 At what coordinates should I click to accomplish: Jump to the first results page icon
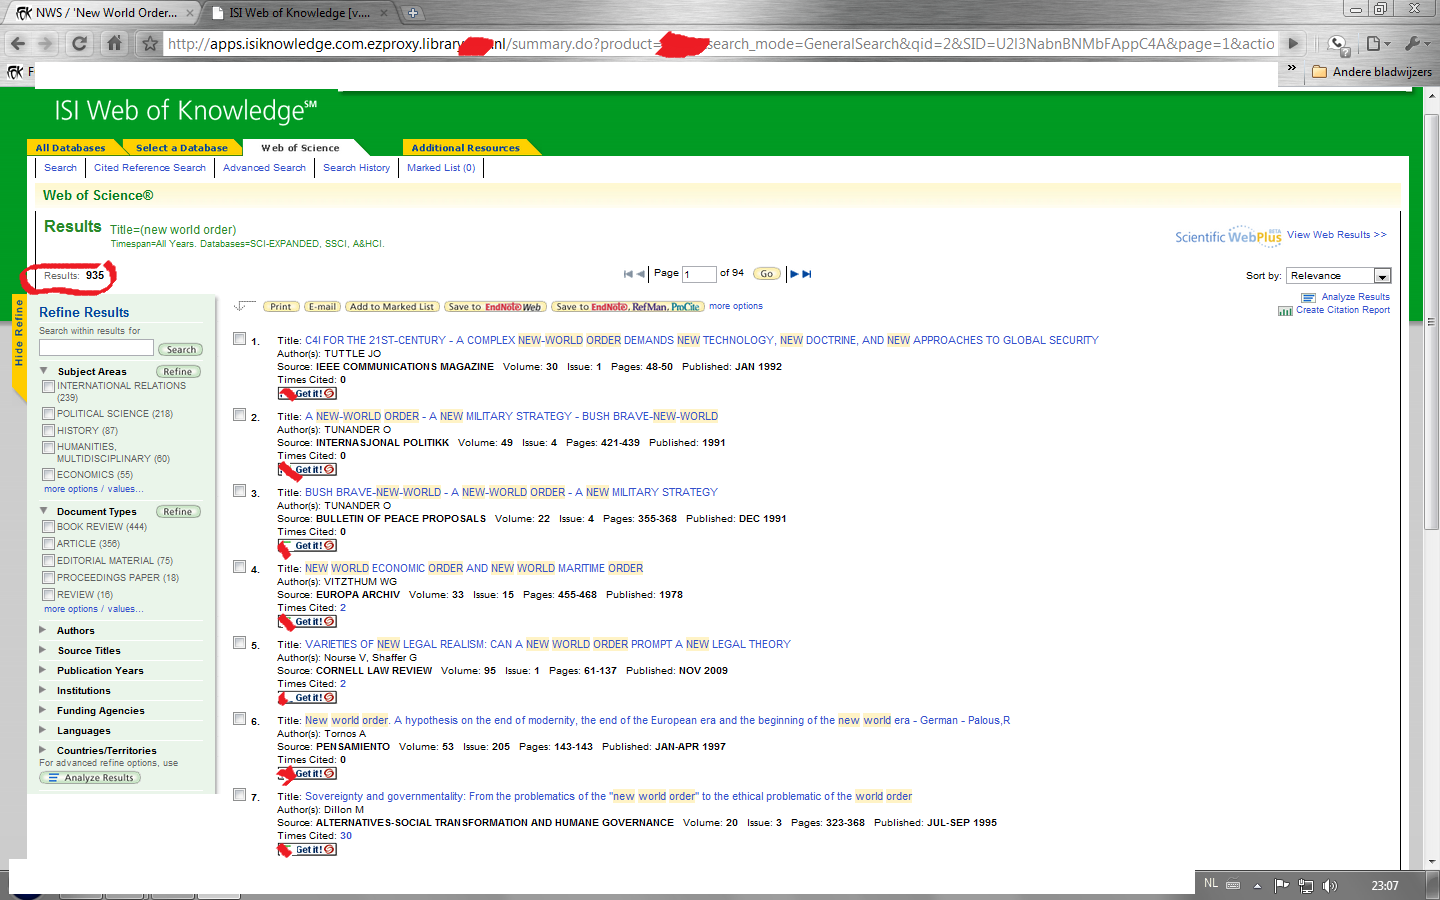tap(628, 274)
